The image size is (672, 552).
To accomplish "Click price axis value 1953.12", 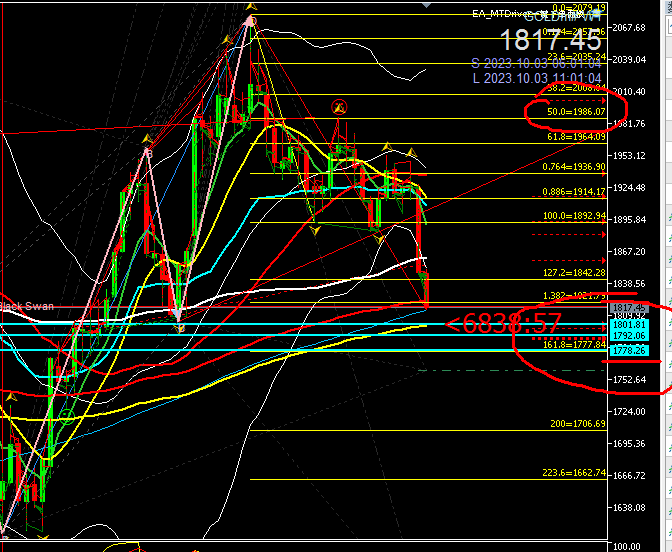I will coord(629,156).
